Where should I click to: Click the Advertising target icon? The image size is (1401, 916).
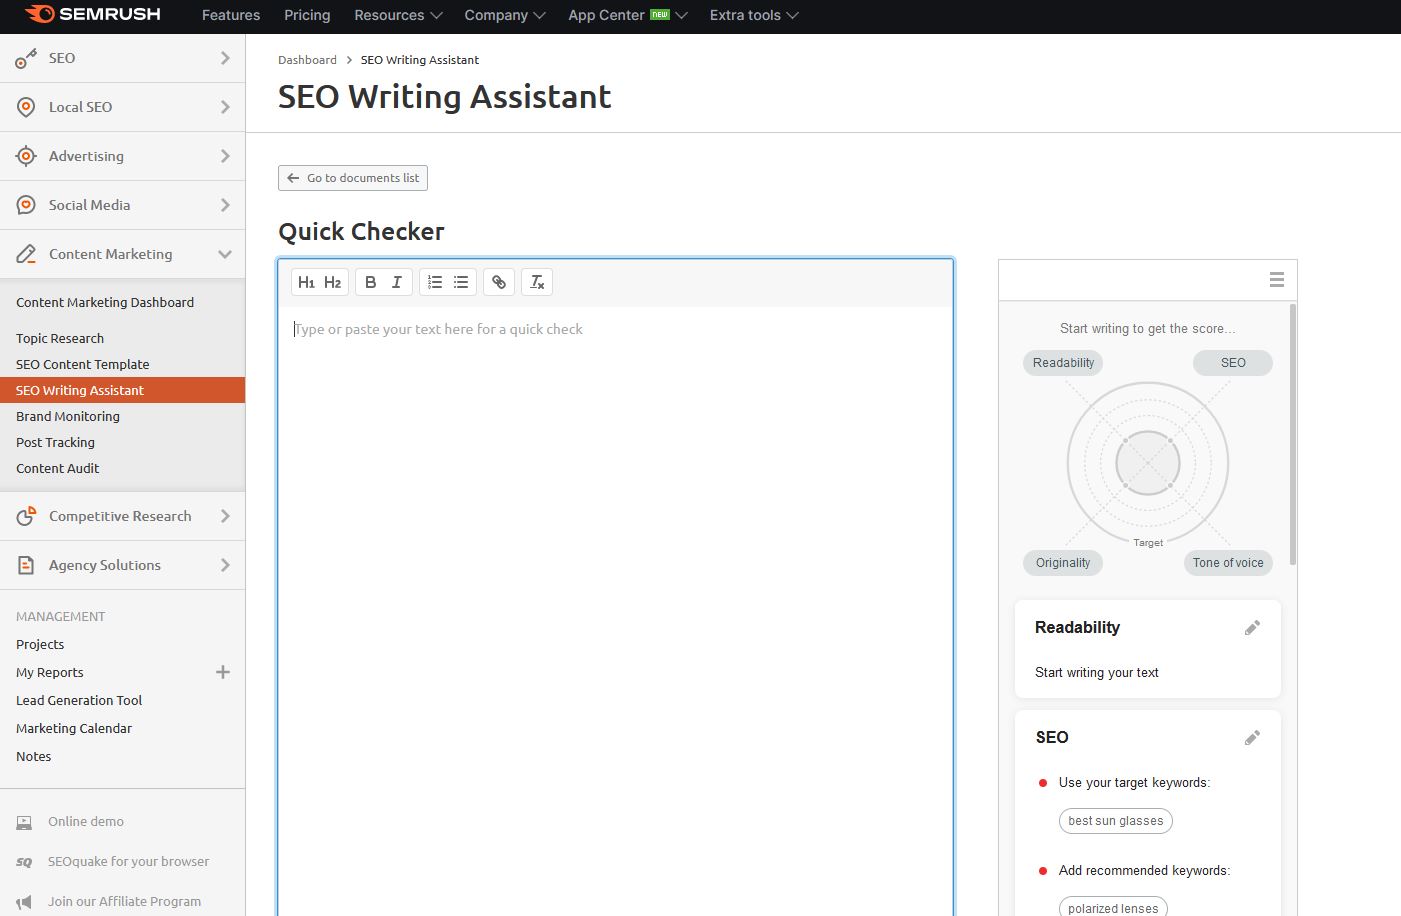26,156
